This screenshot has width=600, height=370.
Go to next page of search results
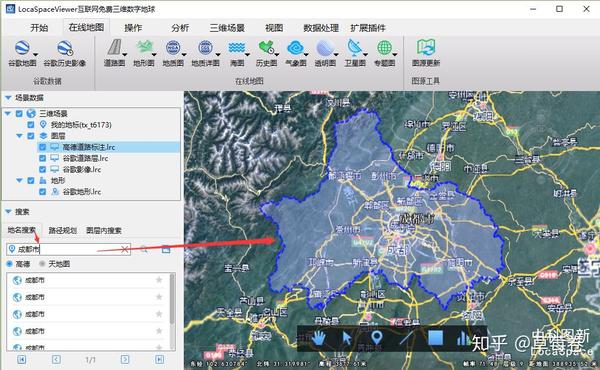[x=125, y=359]
